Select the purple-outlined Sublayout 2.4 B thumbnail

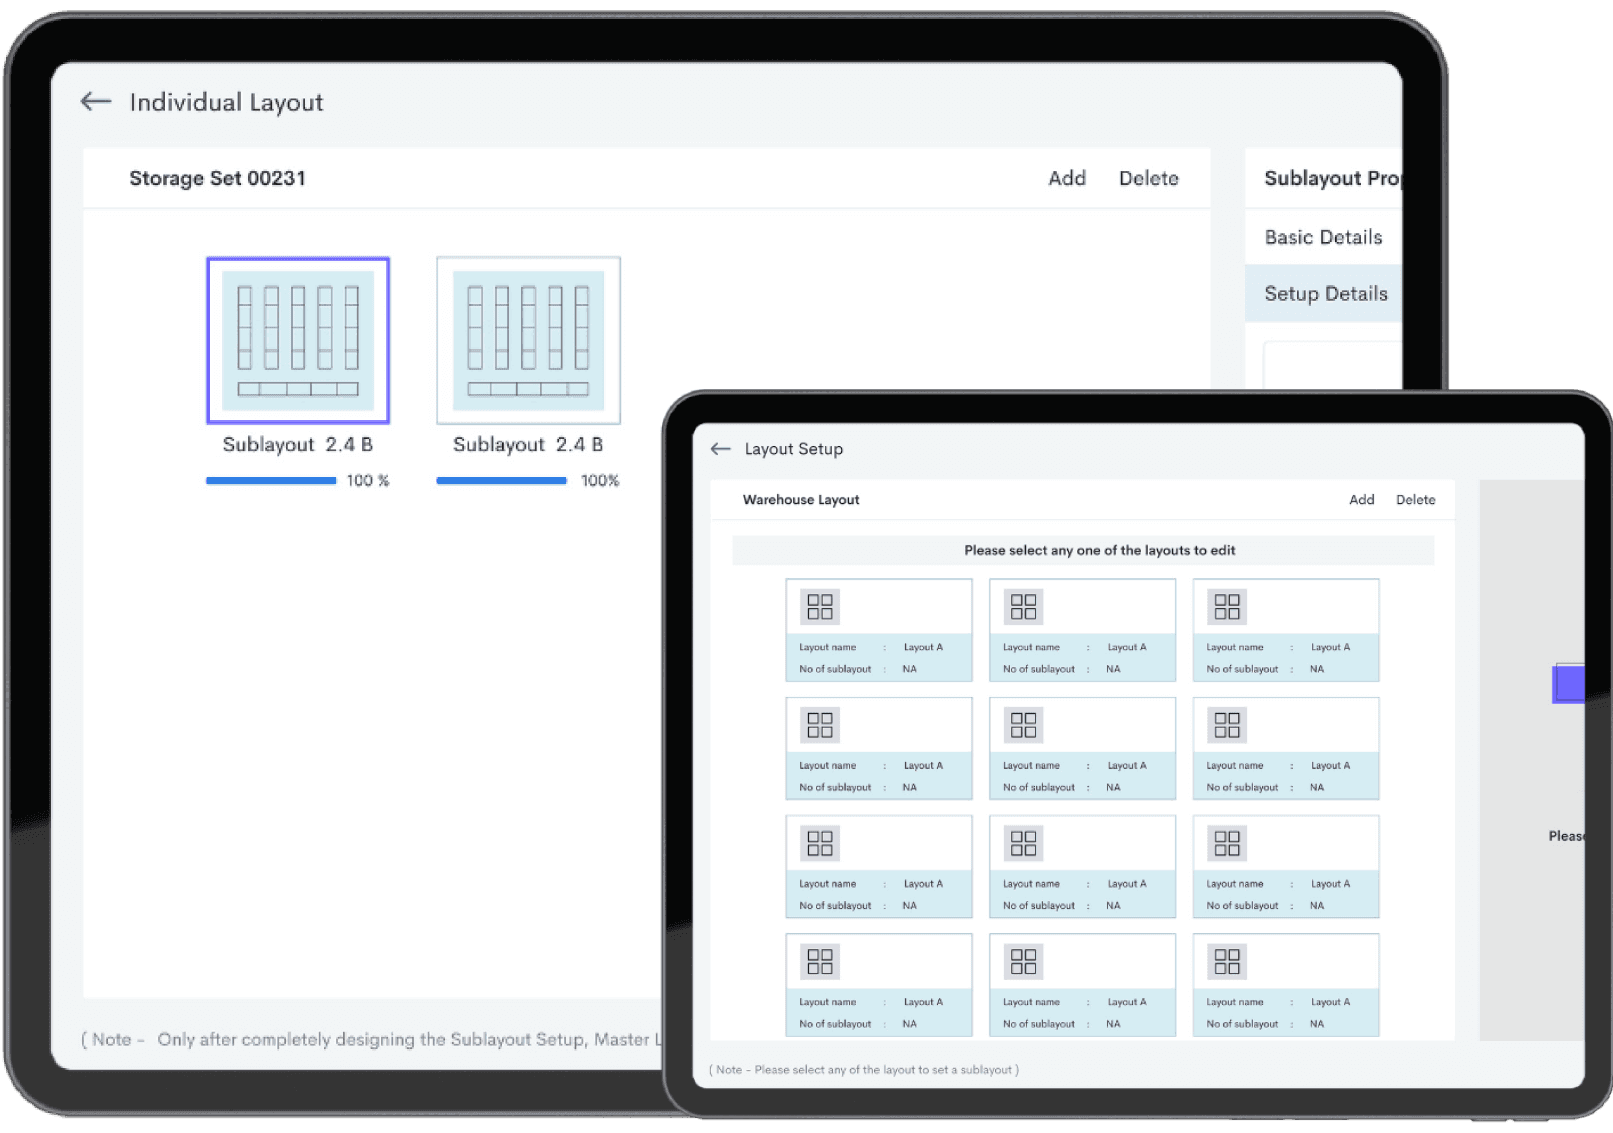298,341
